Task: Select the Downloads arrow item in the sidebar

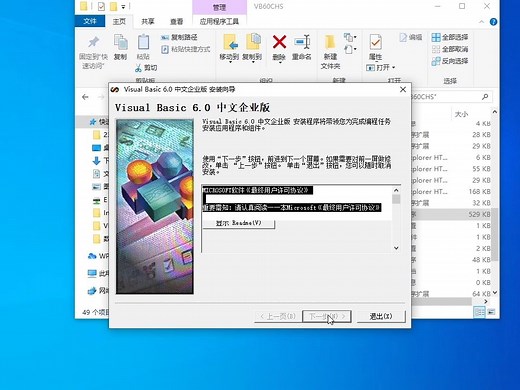Action: tap(96, 161)
